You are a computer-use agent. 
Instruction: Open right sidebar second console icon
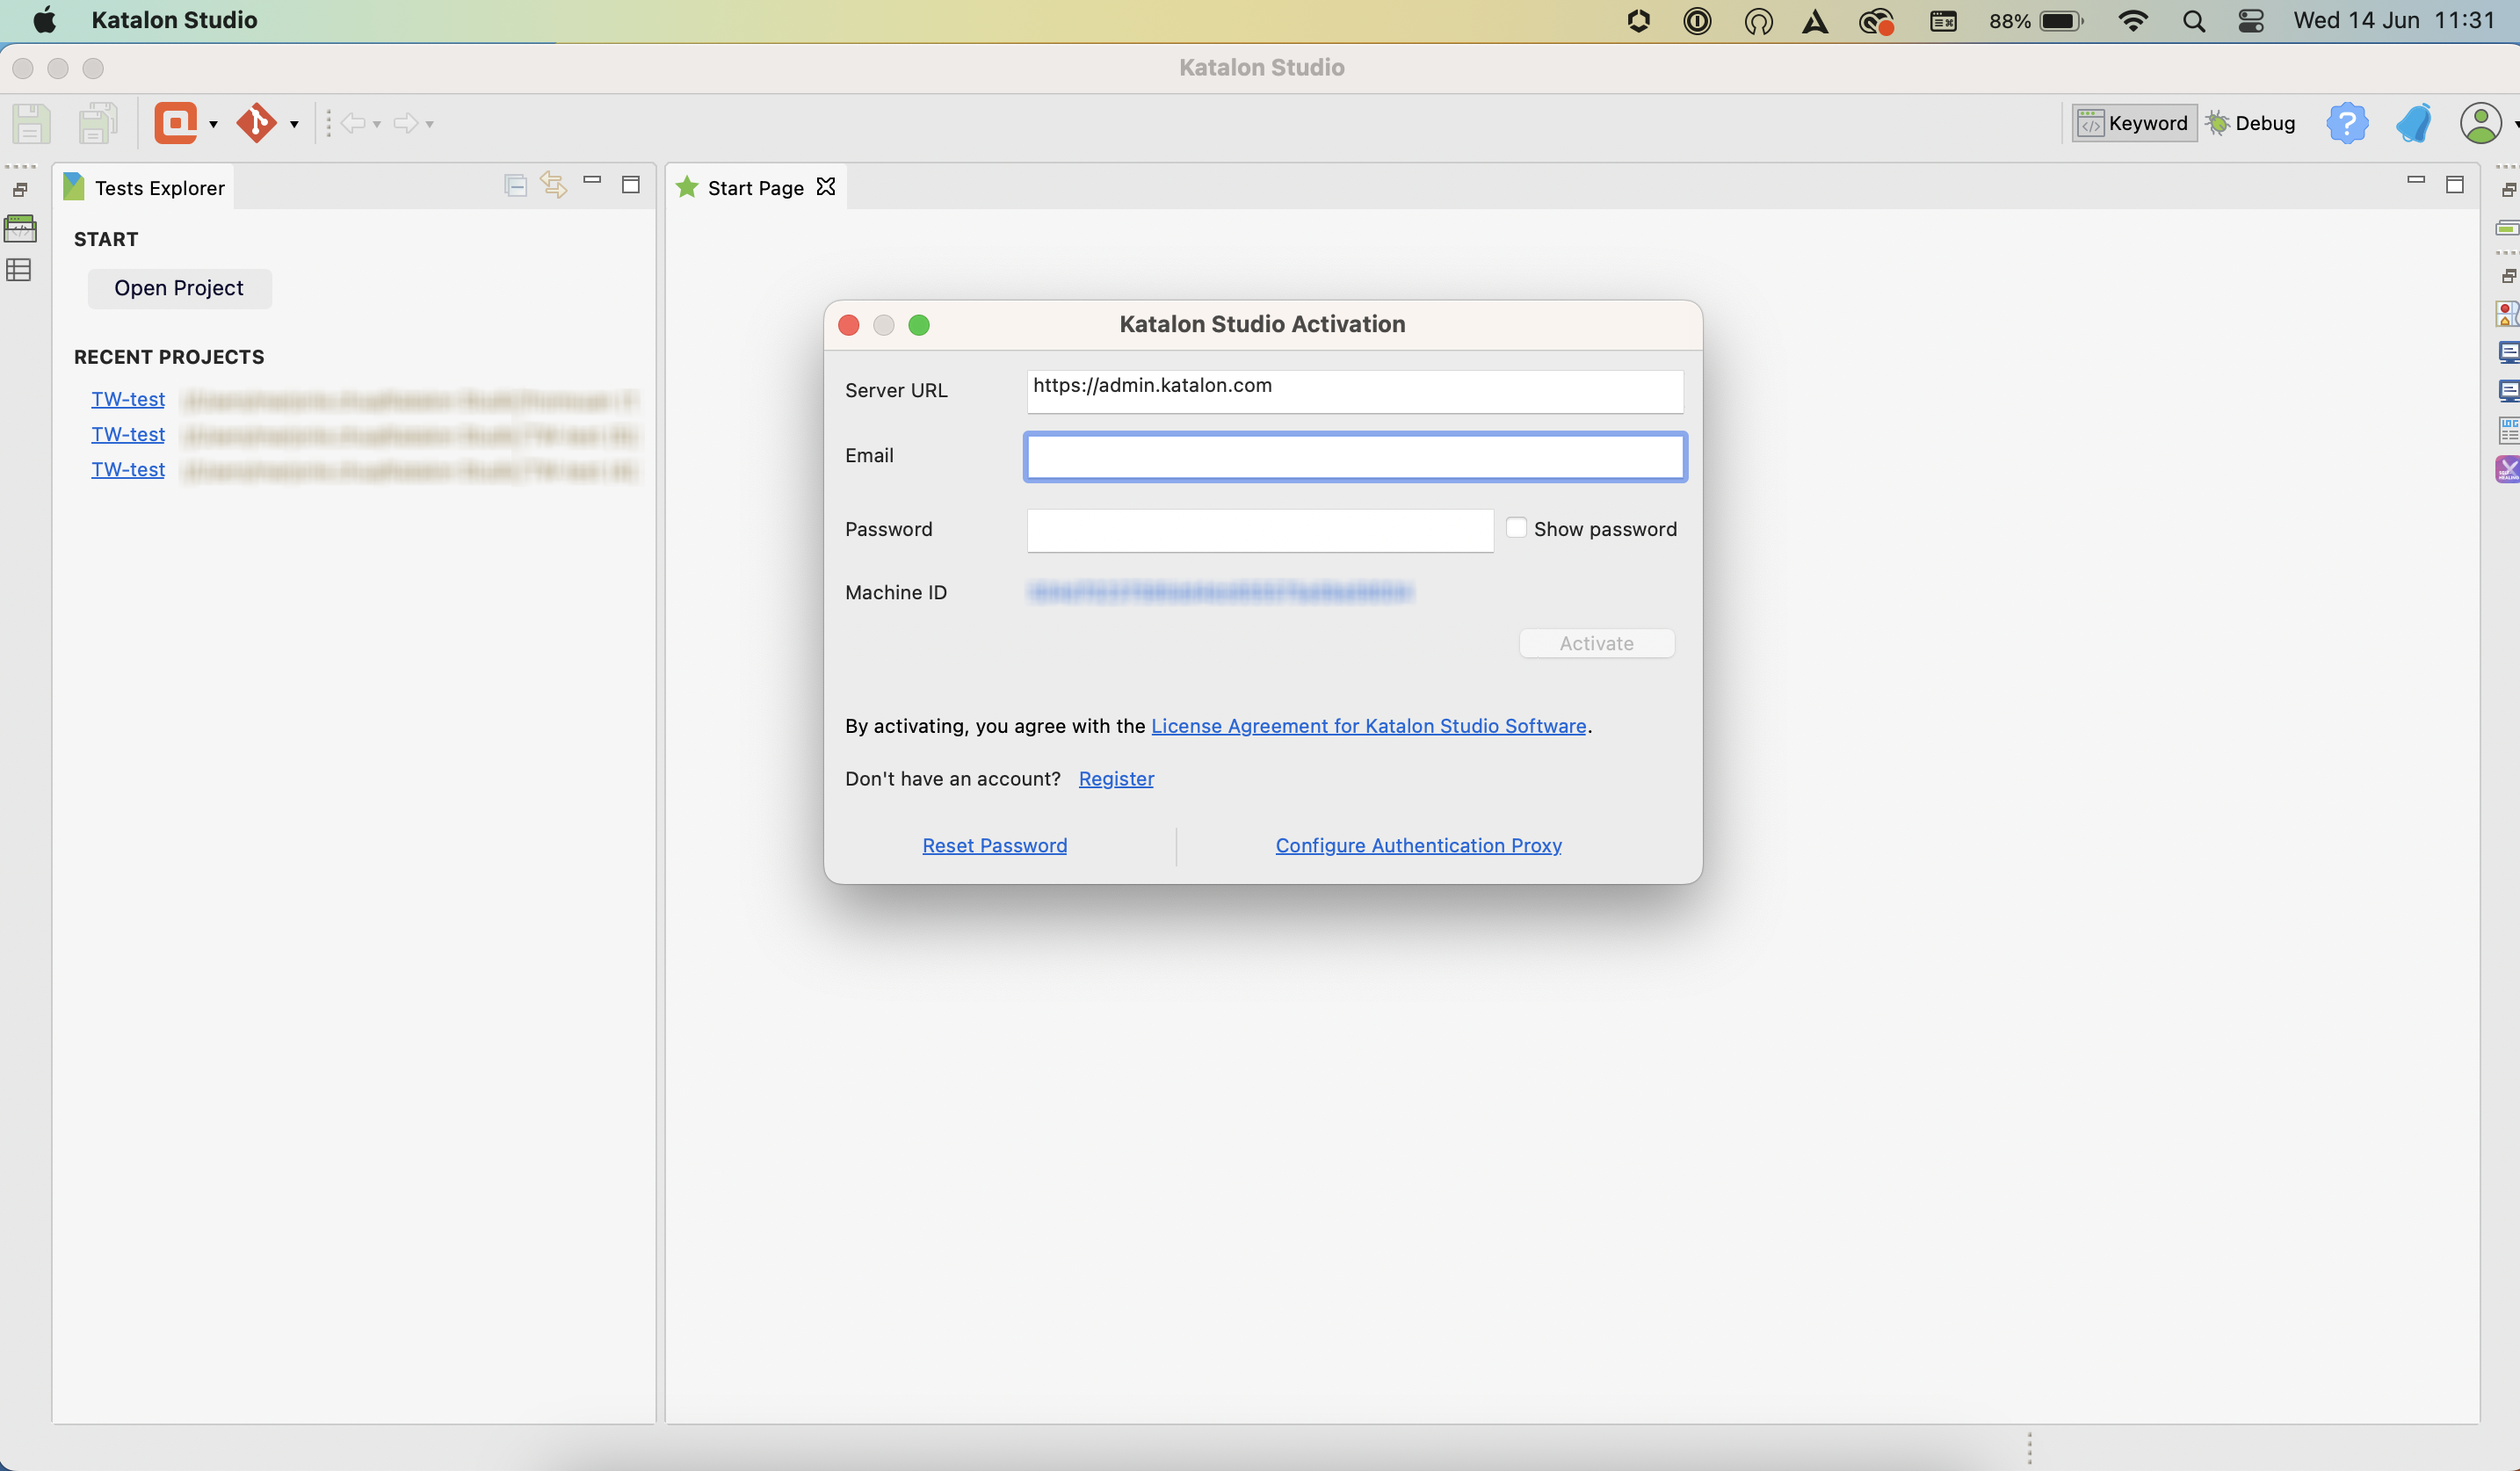click(x=2508, y=391)
